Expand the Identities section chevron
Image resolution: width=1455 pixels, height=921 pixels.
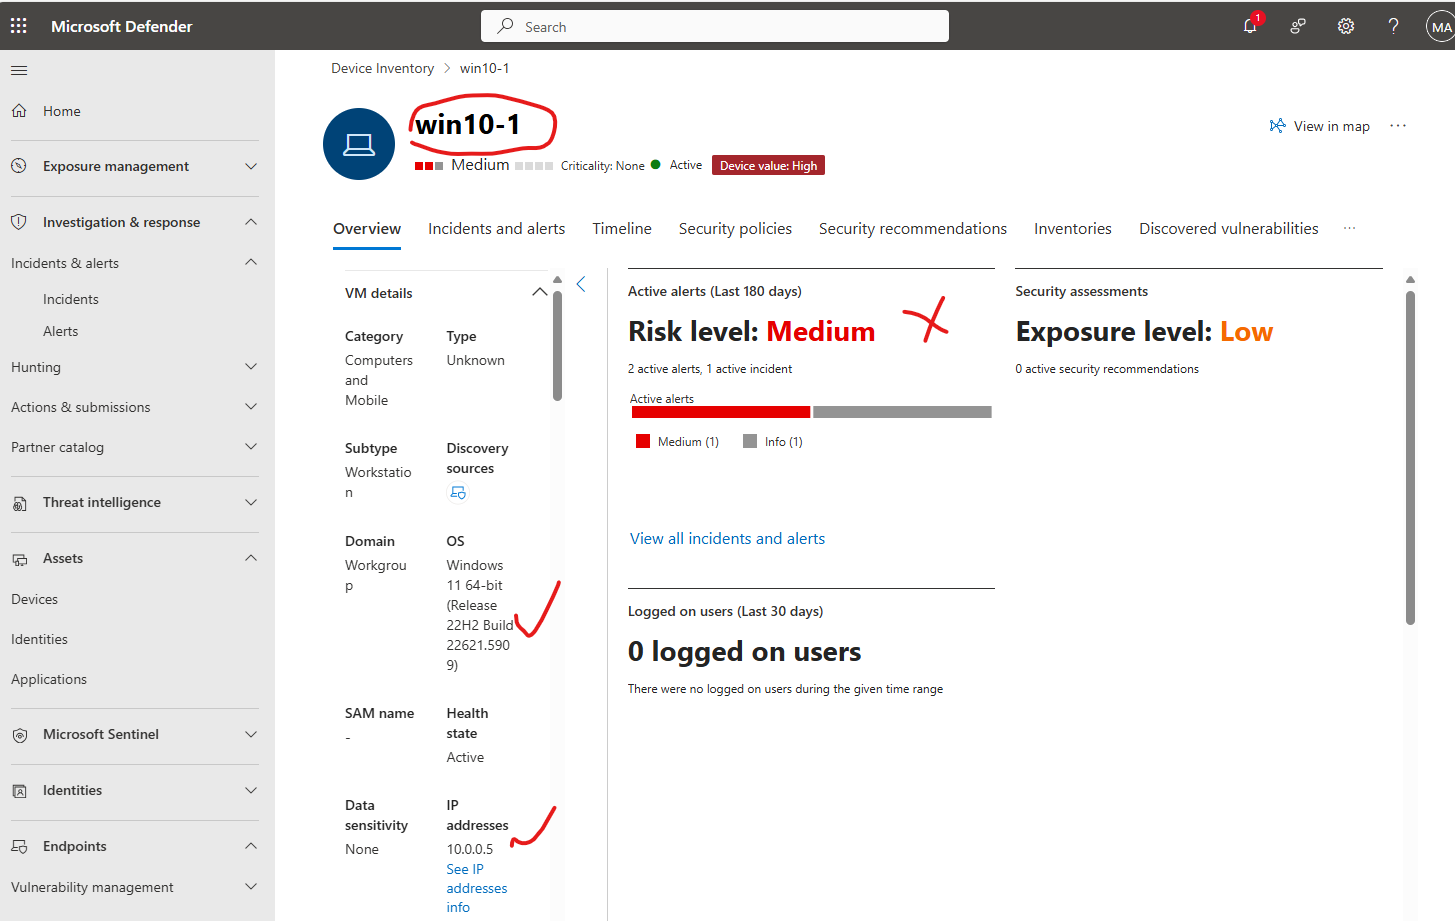[251, 790]
